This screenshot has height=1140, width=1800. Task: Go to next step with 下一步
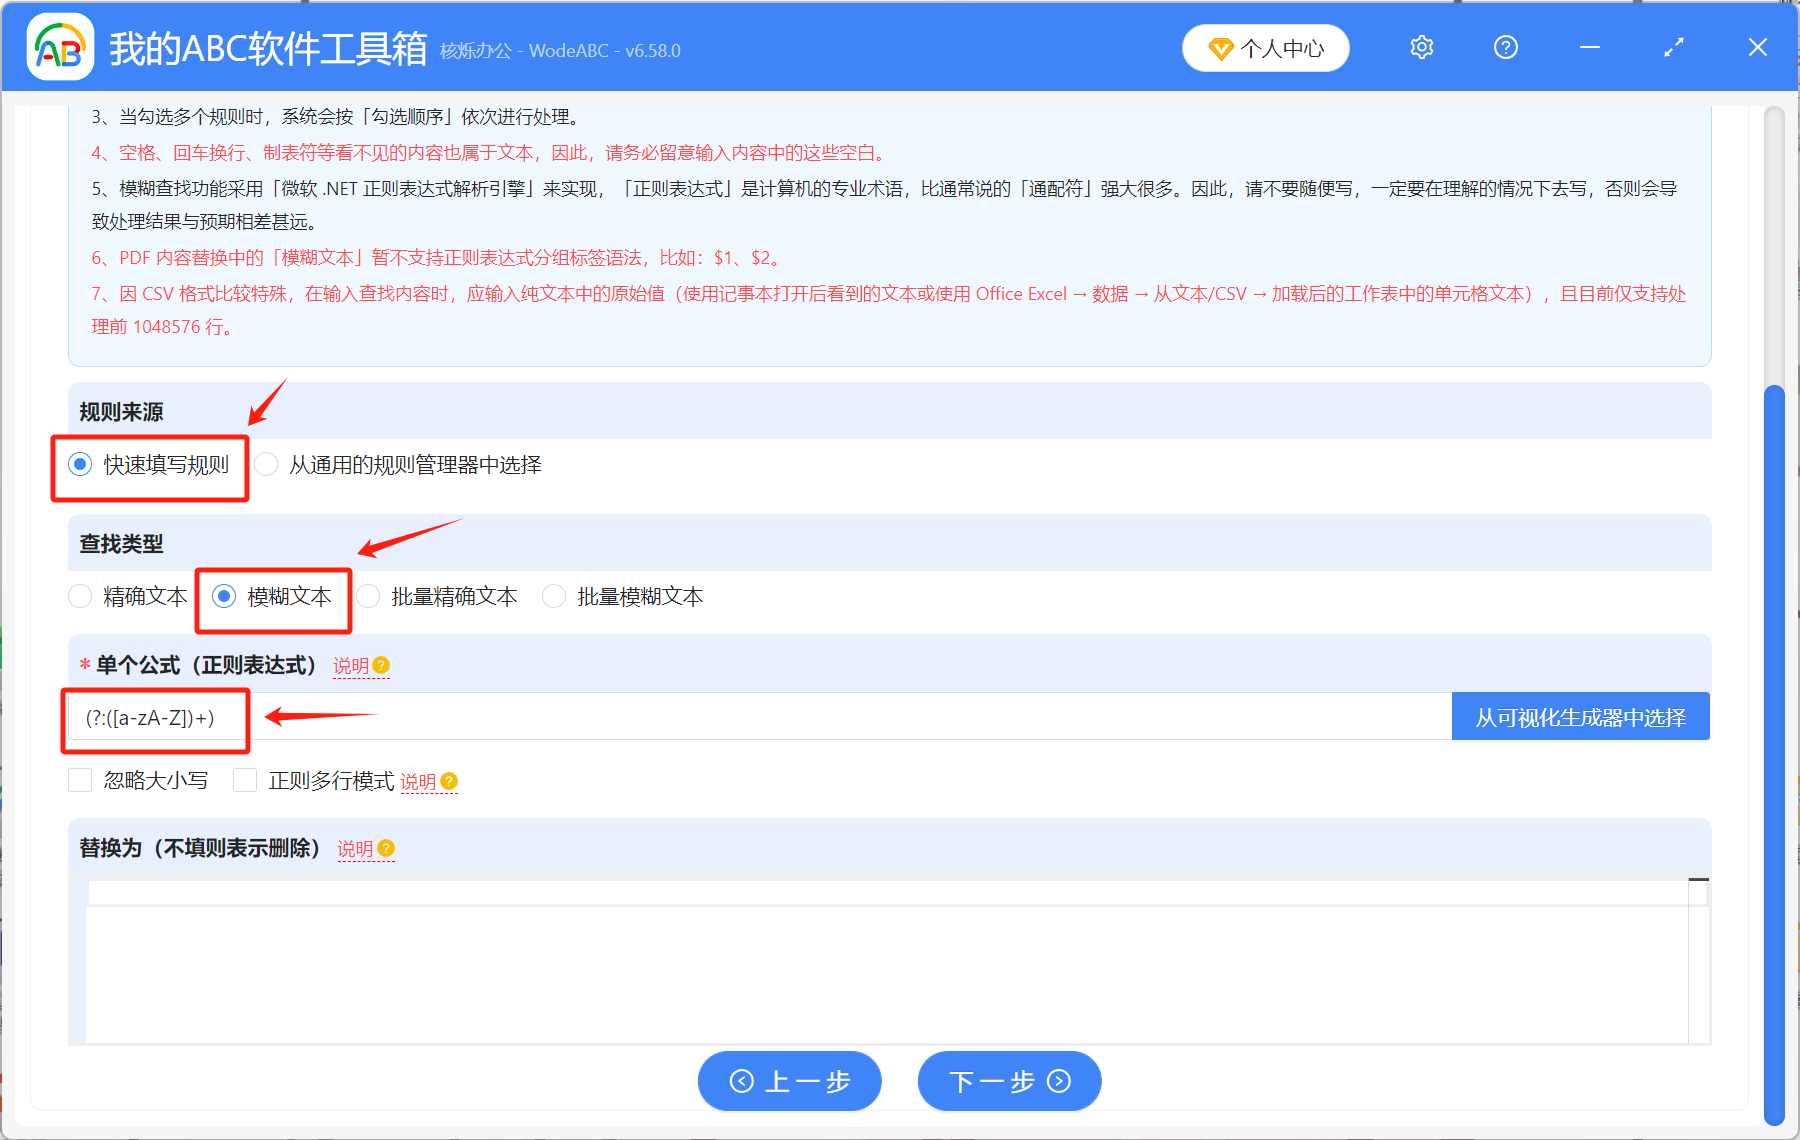pos(1009,1081)
